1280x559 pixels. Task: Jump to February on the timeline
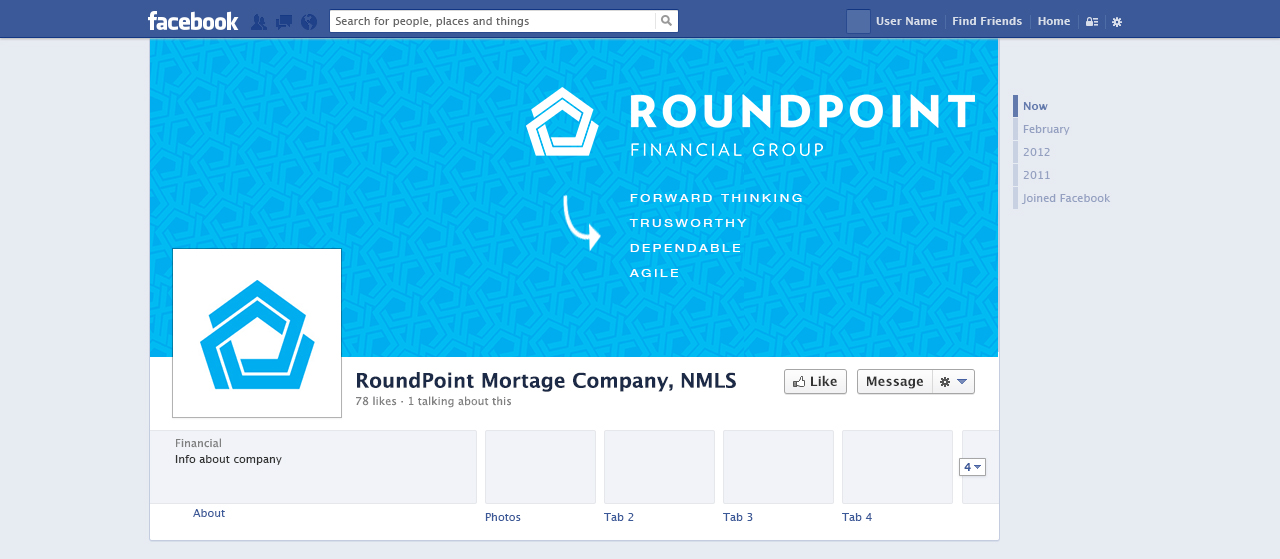1046,129
